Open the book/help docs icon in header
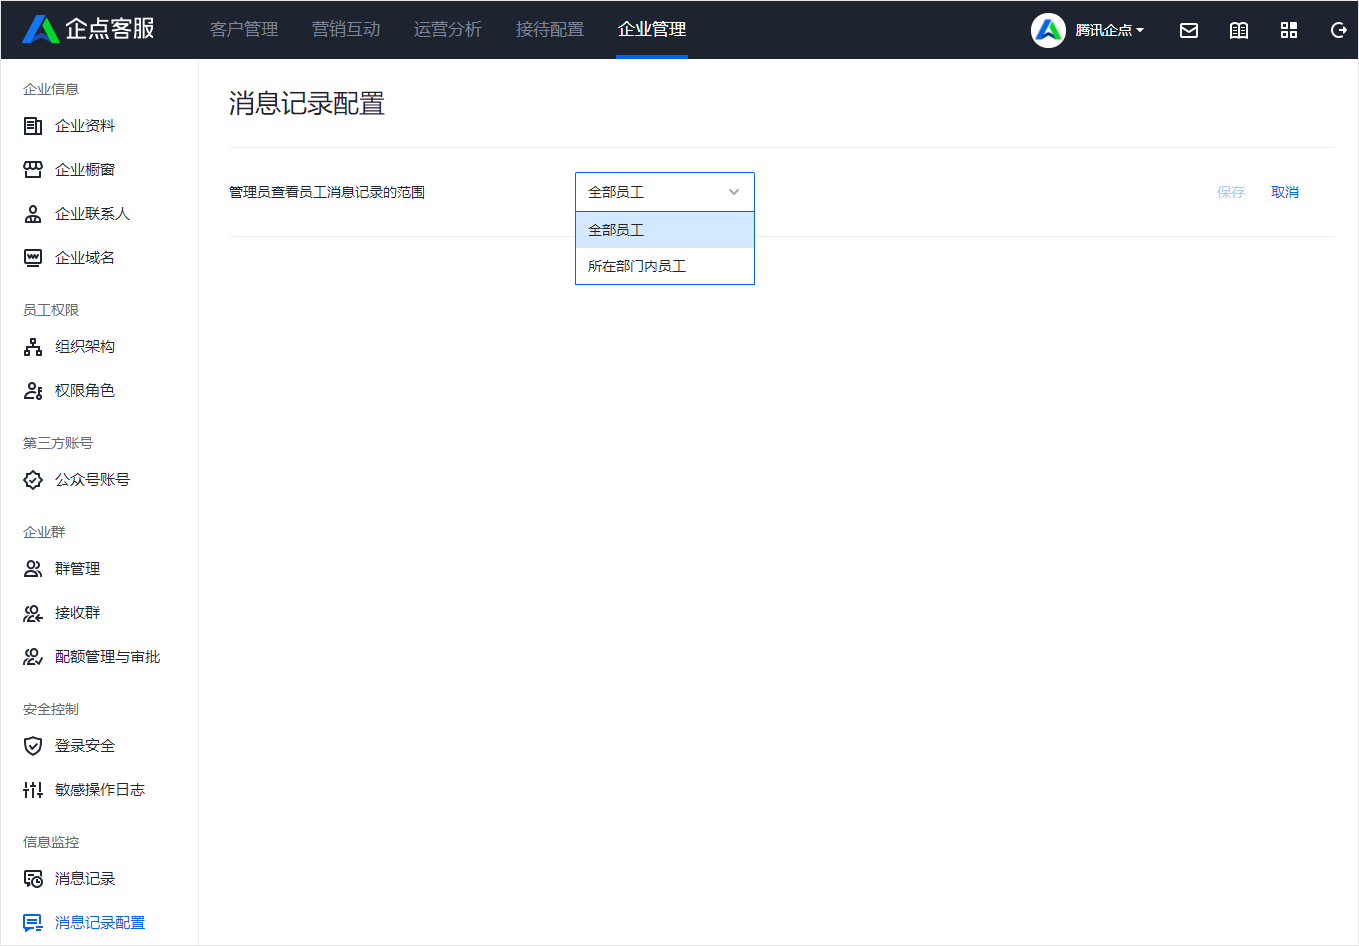 pos(1239,30)
